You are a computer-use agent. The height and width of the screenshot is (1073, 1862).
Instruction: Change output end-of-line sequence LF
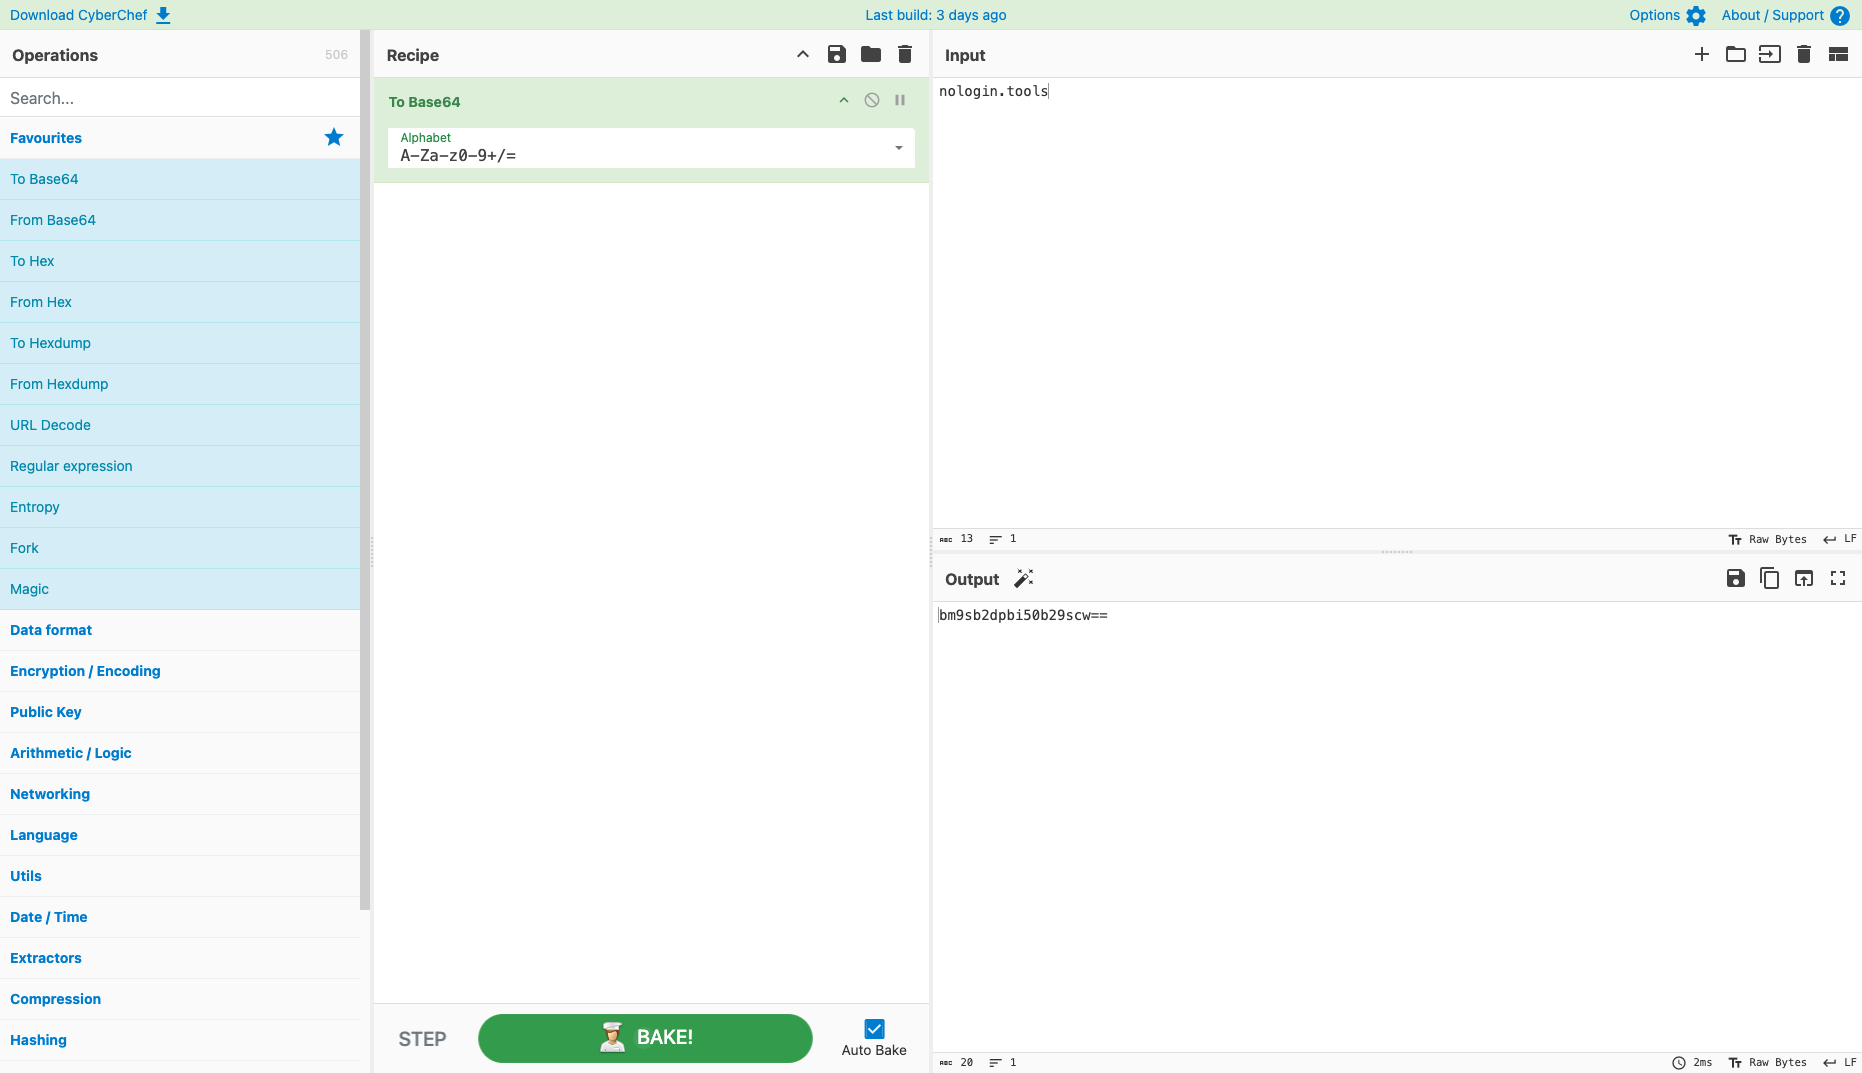[x=1840, y=1063]
